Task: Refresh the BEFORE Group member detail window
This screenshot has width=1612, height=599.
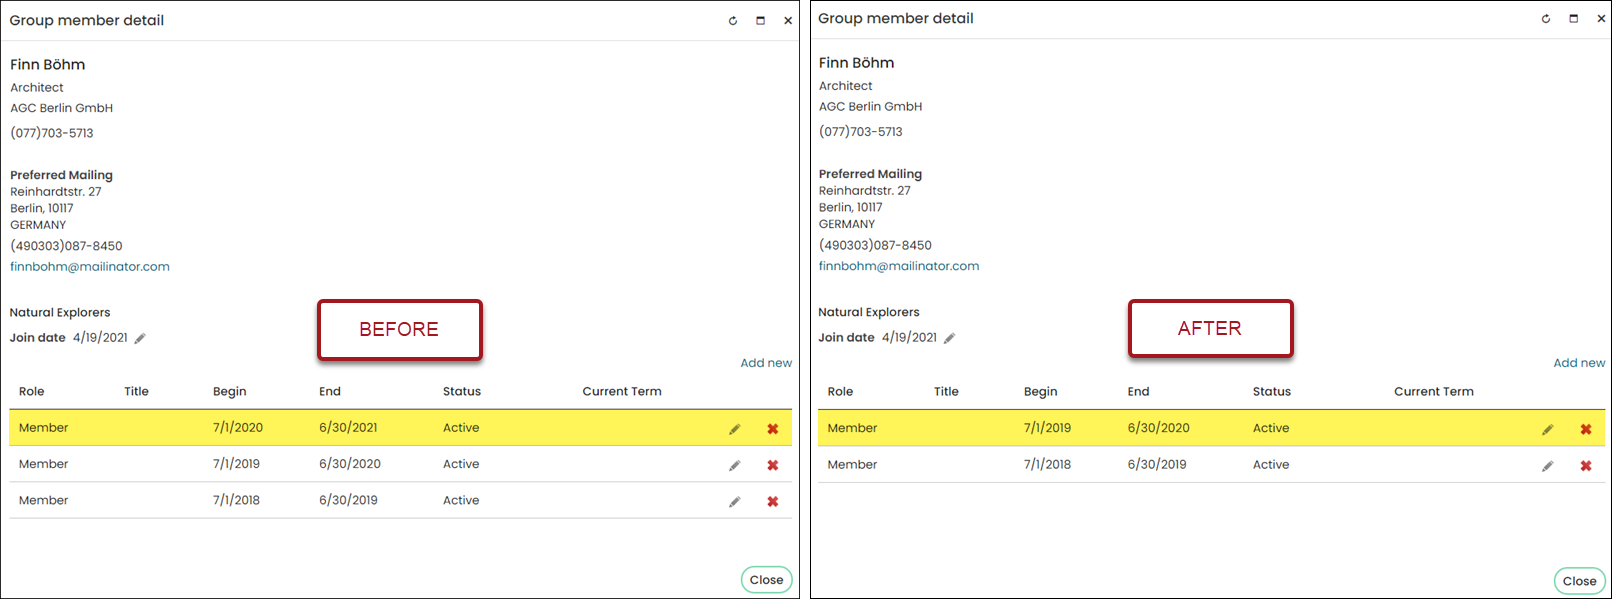Action: tap(733, 20)
